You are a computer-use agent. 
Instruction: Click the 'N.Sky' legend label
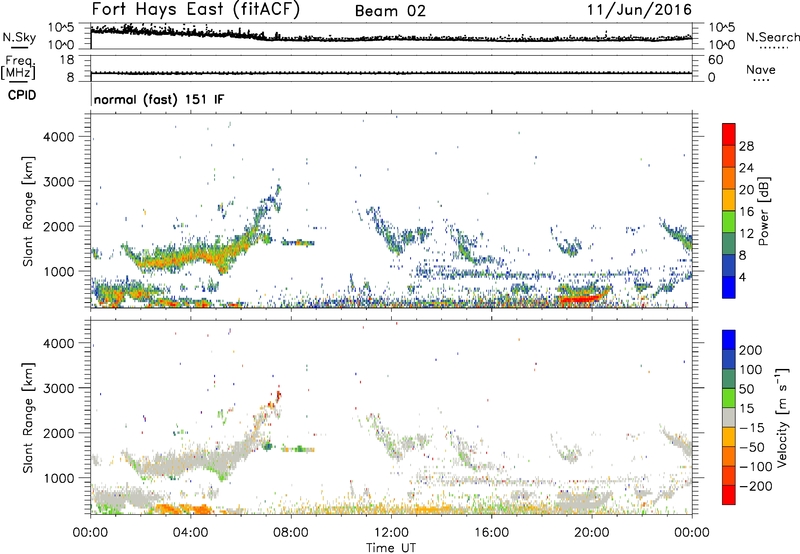point(19,37)
